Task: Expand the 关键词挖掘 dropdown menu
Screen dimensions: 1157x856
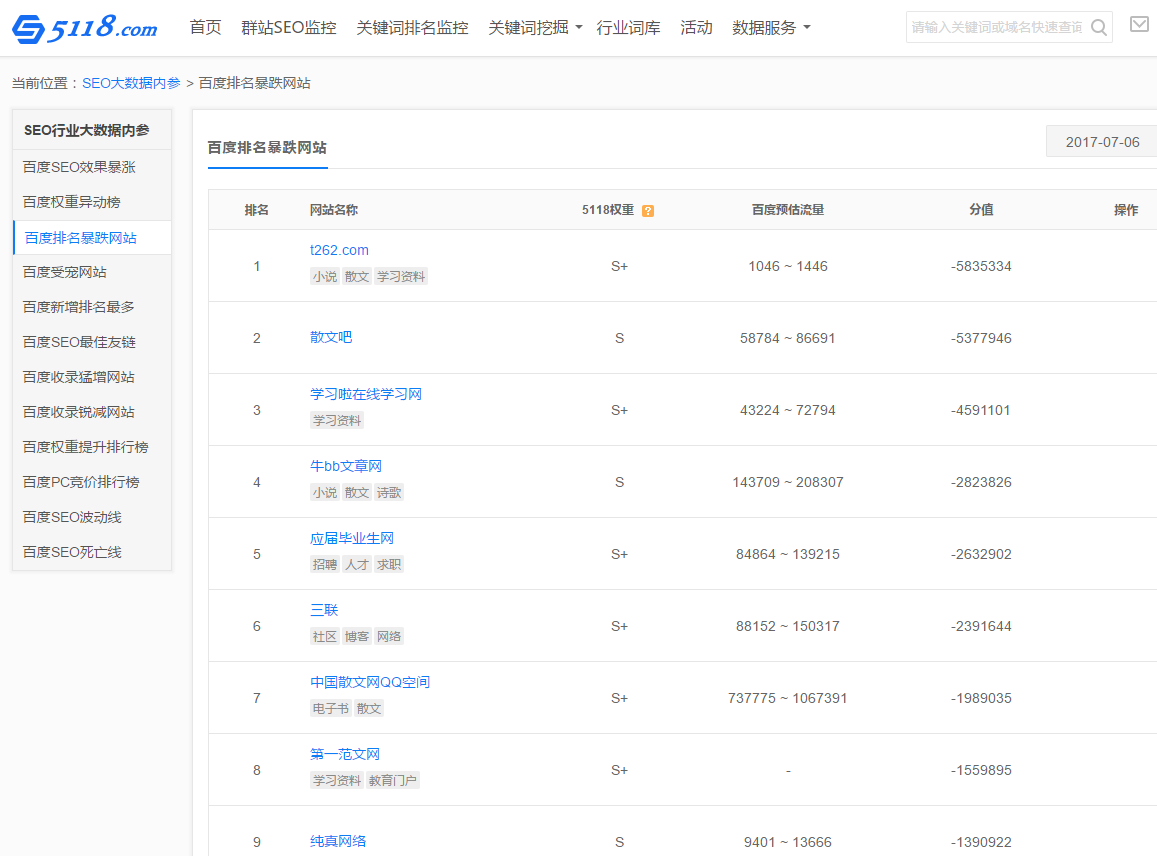Action: coord(535,28)
